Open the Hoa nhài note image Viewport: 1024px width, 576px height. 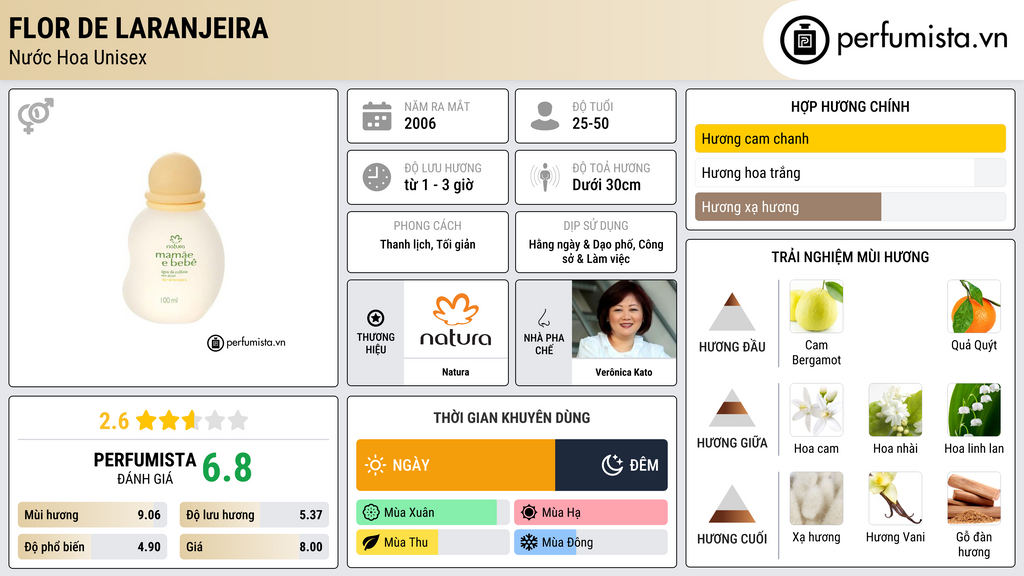[x=895, y=410]
